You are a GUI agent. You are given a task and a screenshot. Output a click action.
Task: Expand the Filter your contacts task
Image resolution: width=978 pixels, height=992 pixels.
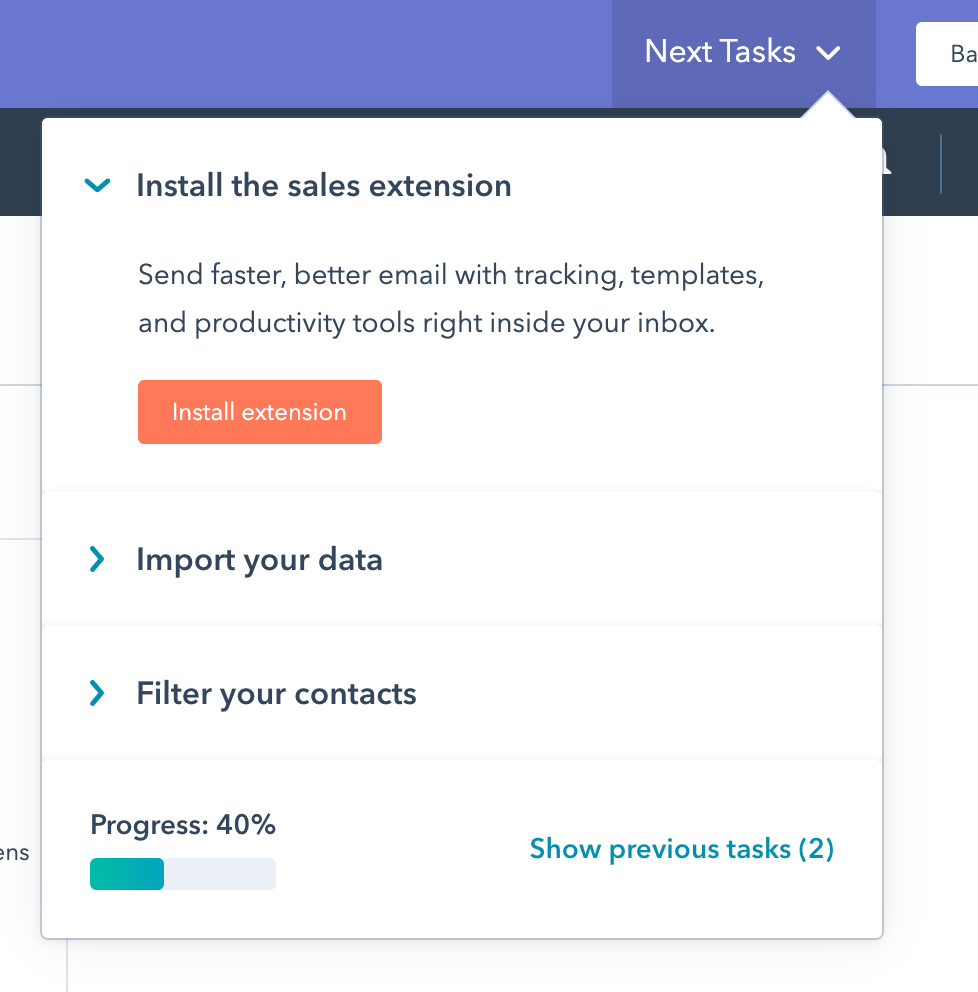(276, 693)
